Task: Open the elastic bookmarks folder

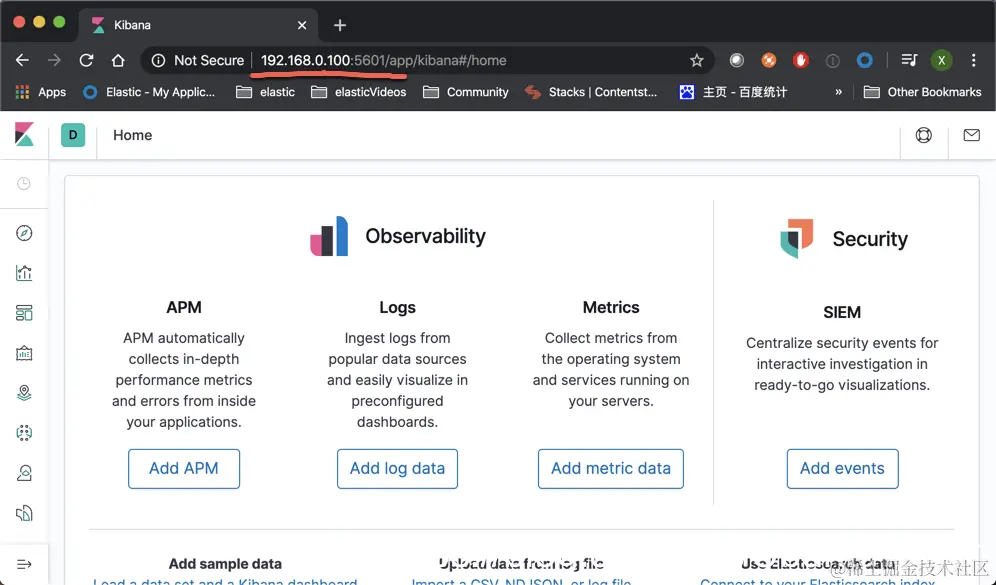Action: [x=266, y=92]
